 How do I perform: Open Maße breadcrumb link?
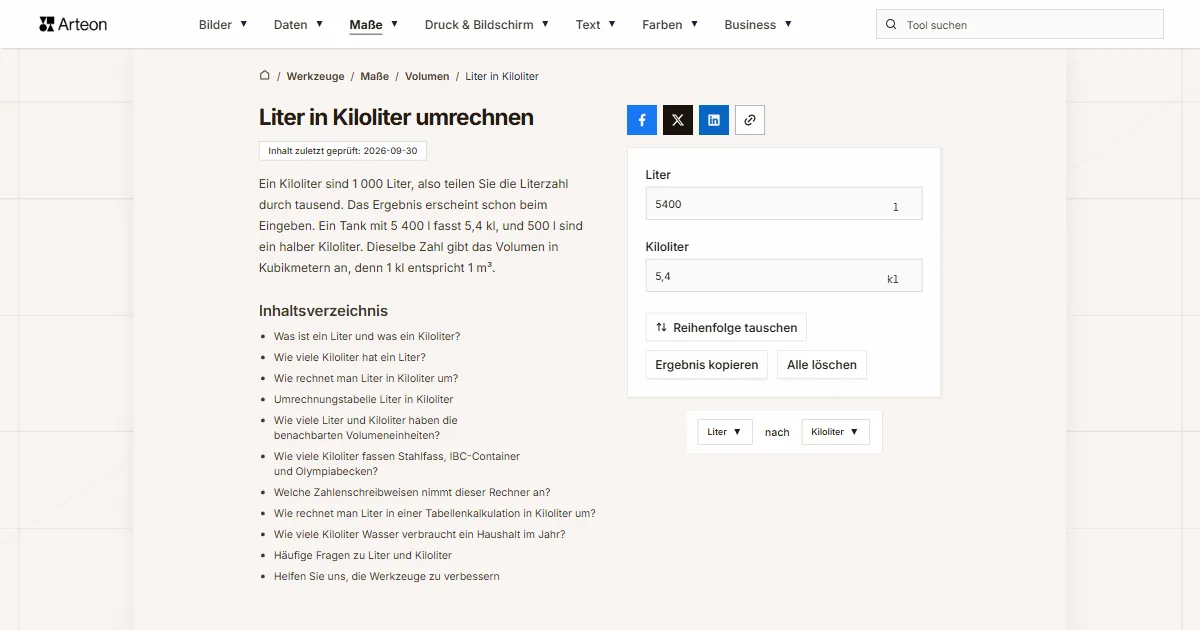coord(375,76)
